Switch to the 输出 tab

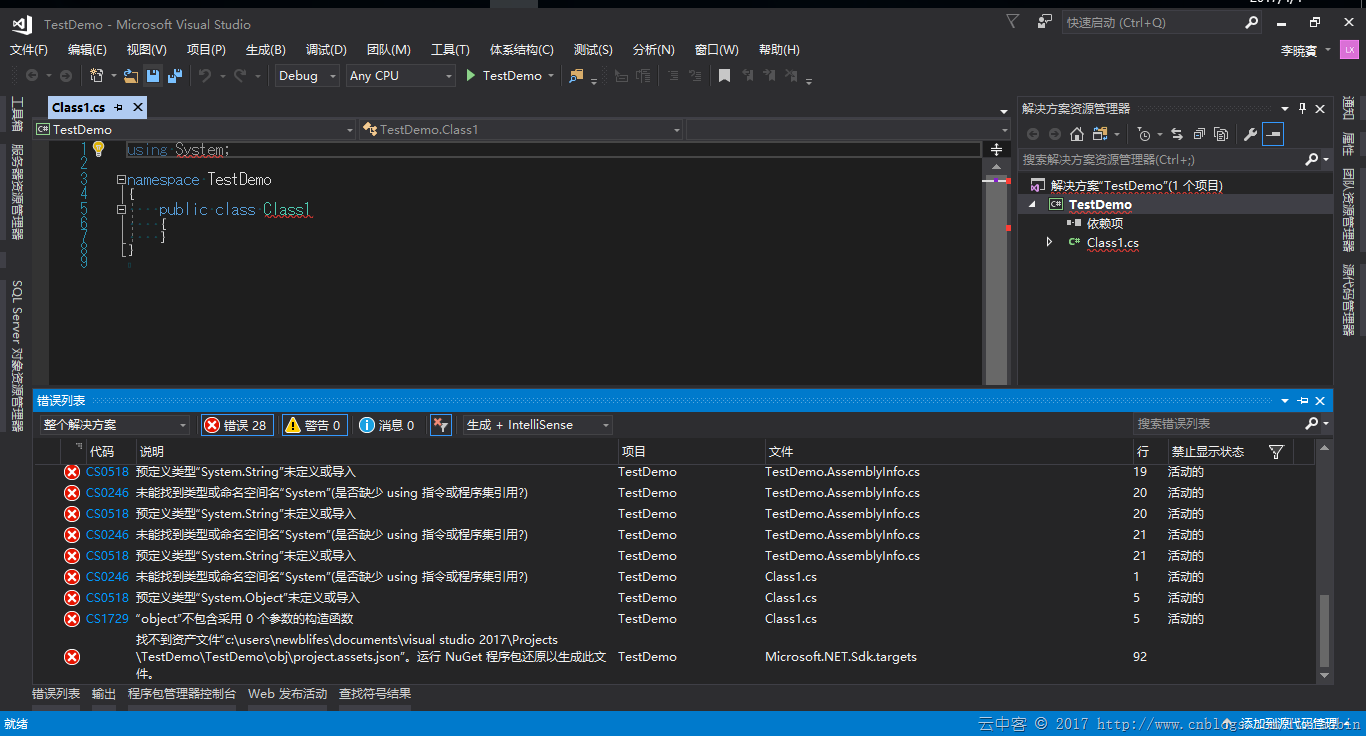[x=104, y=694]
